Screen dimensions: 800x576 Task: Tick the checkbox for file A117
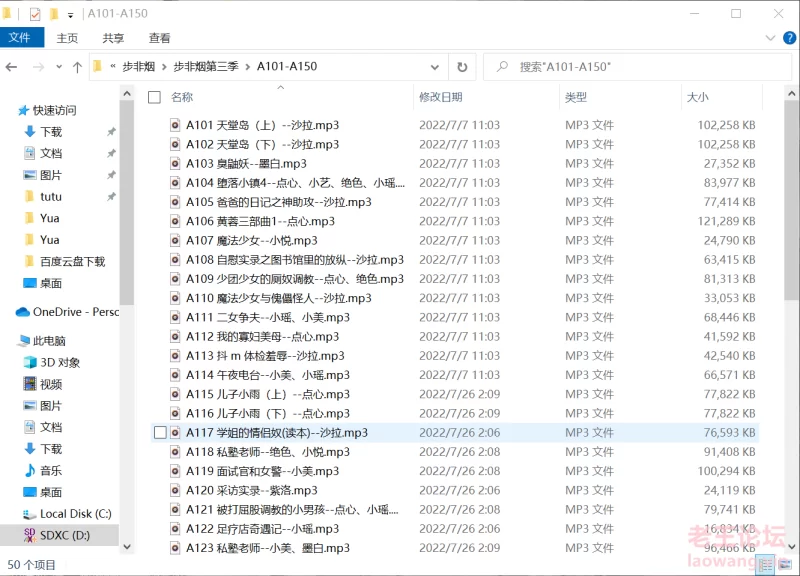[160, 433]
